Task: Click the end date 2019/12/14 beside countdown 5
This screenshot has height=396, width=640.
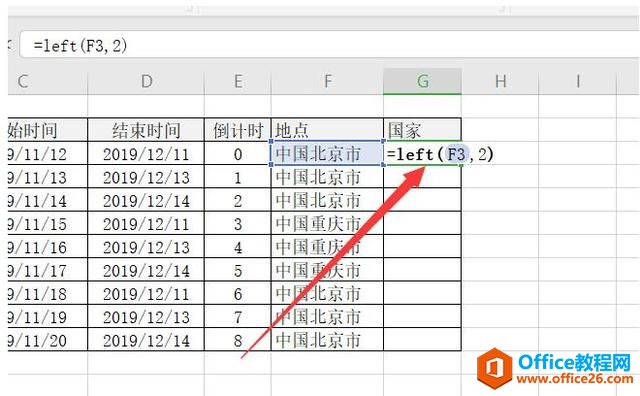Action: (146, 270)
